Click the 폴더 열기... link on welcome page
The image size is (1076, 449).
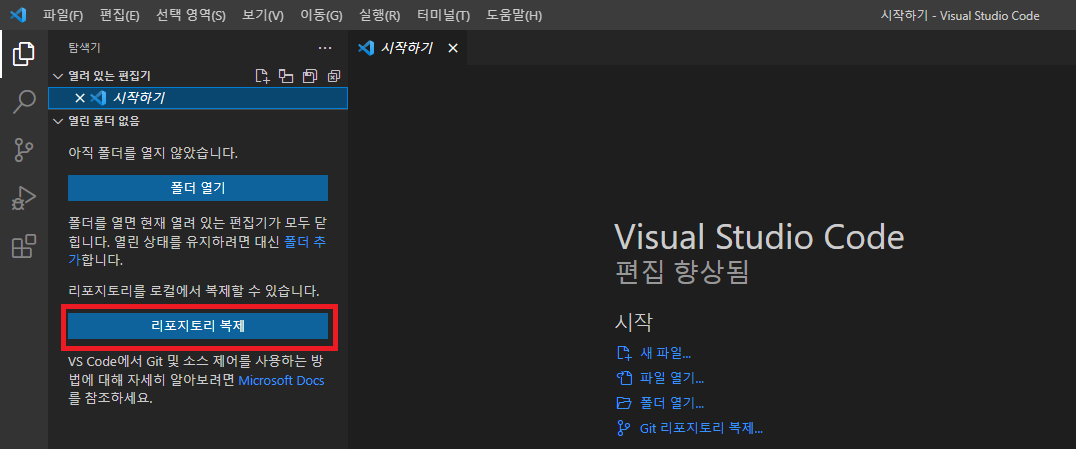click(672, 403)
